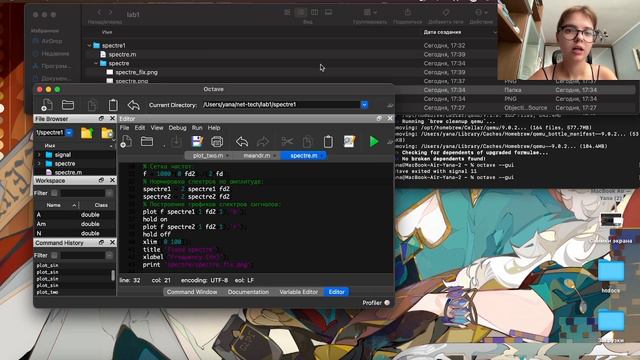
Task: Select plot_two entry in Command History
Action: click(x=47, y=292)
